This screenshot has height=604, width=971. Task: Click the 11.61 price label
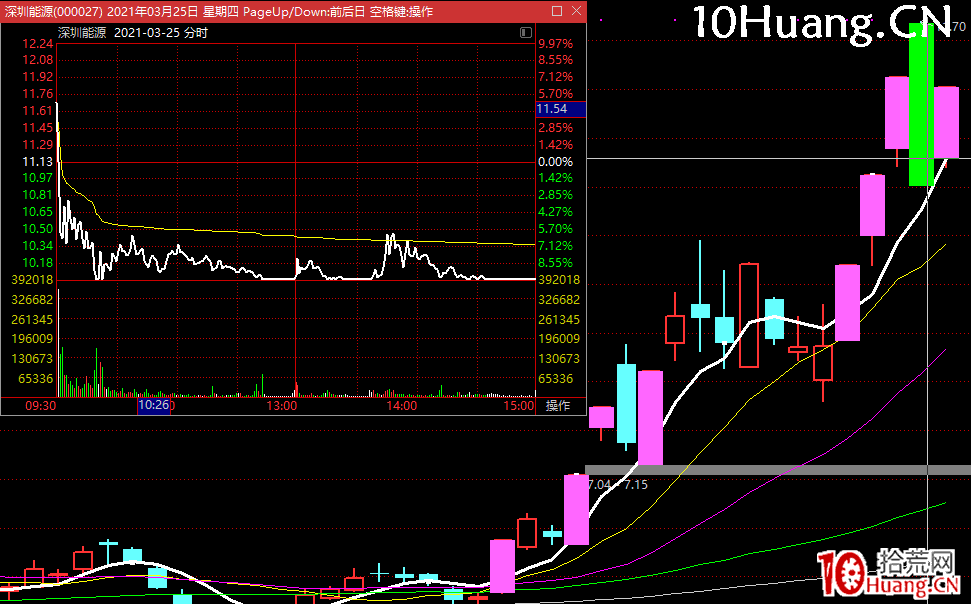(x=38, y=111)
